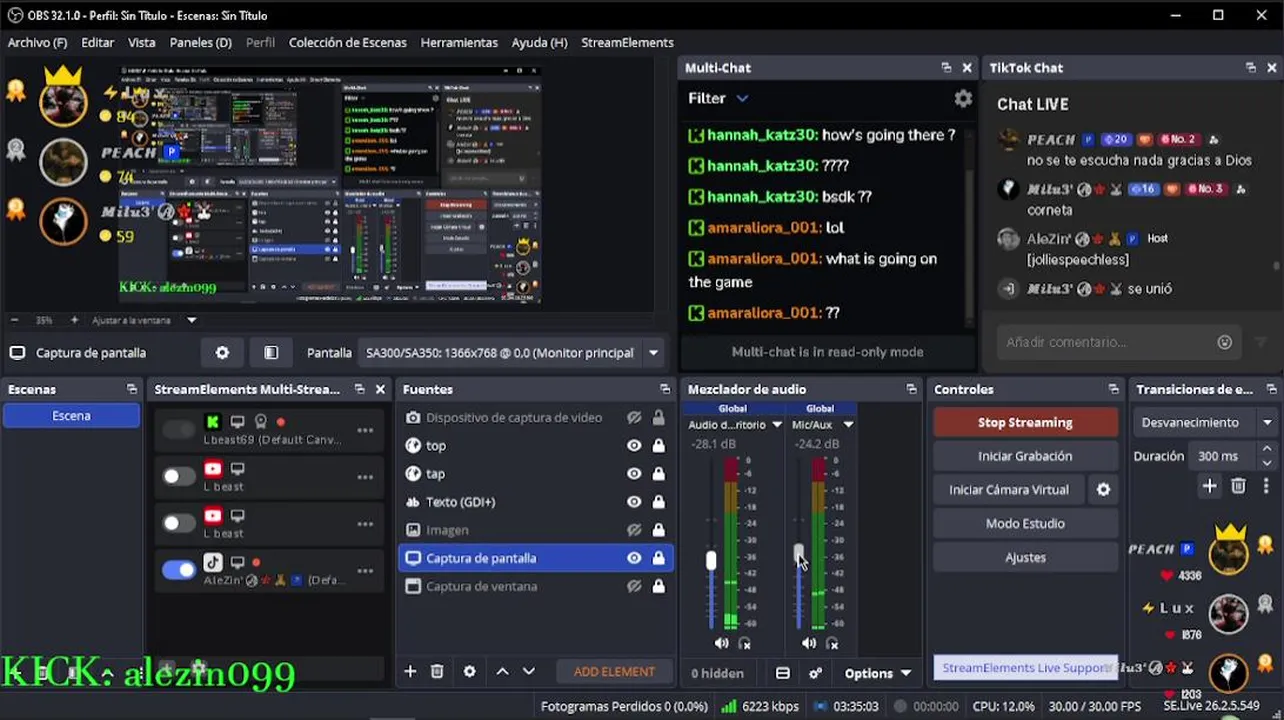Open more options for AleZin' TikTok output
This screenshot has height=720, width=1284.
365,571
